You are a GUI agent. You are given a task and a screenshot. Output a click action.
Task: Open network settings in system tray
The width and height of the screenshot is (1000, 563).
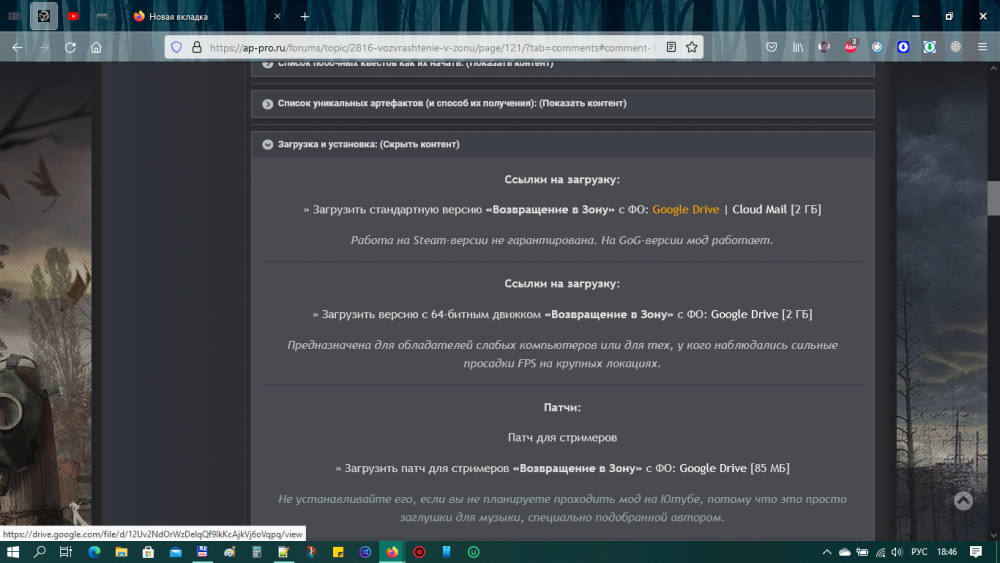[x=880, y=552]
